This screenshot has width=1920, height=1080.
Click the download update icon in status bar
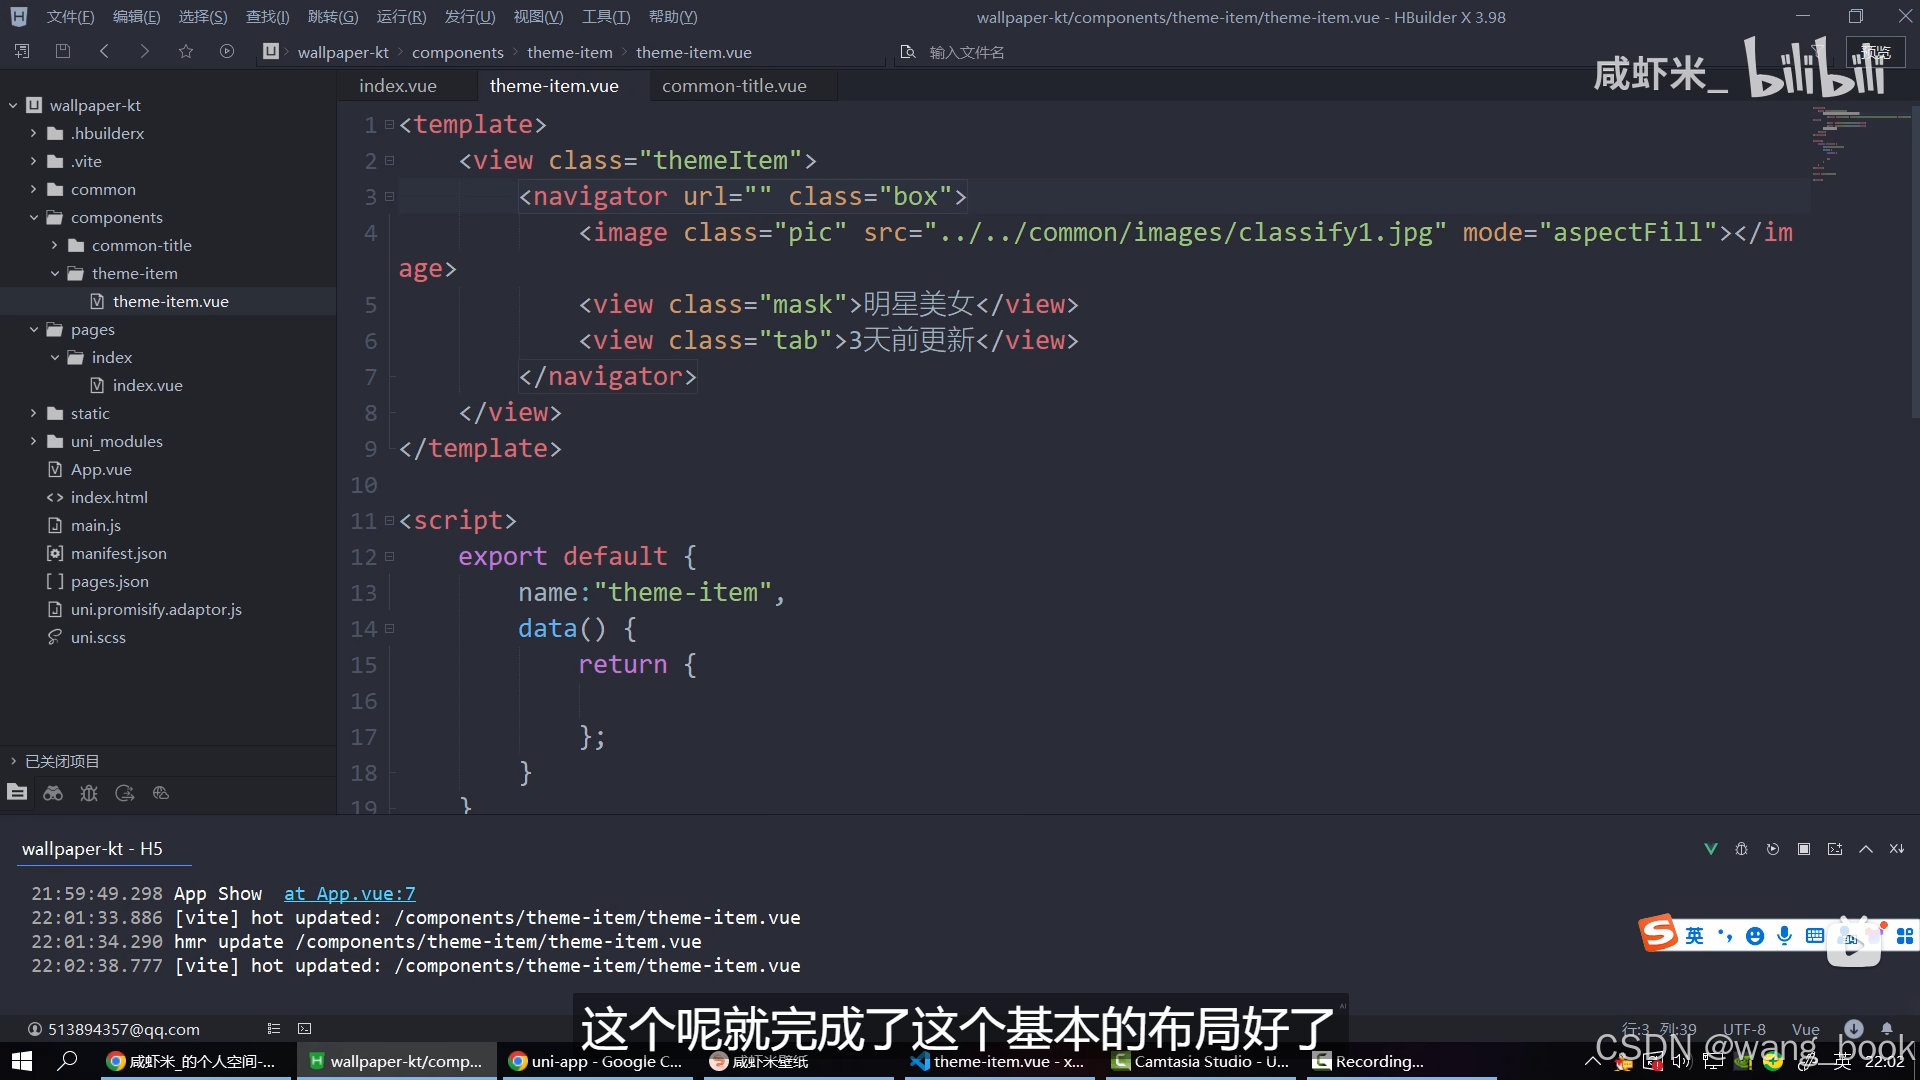point(1854,1028)
